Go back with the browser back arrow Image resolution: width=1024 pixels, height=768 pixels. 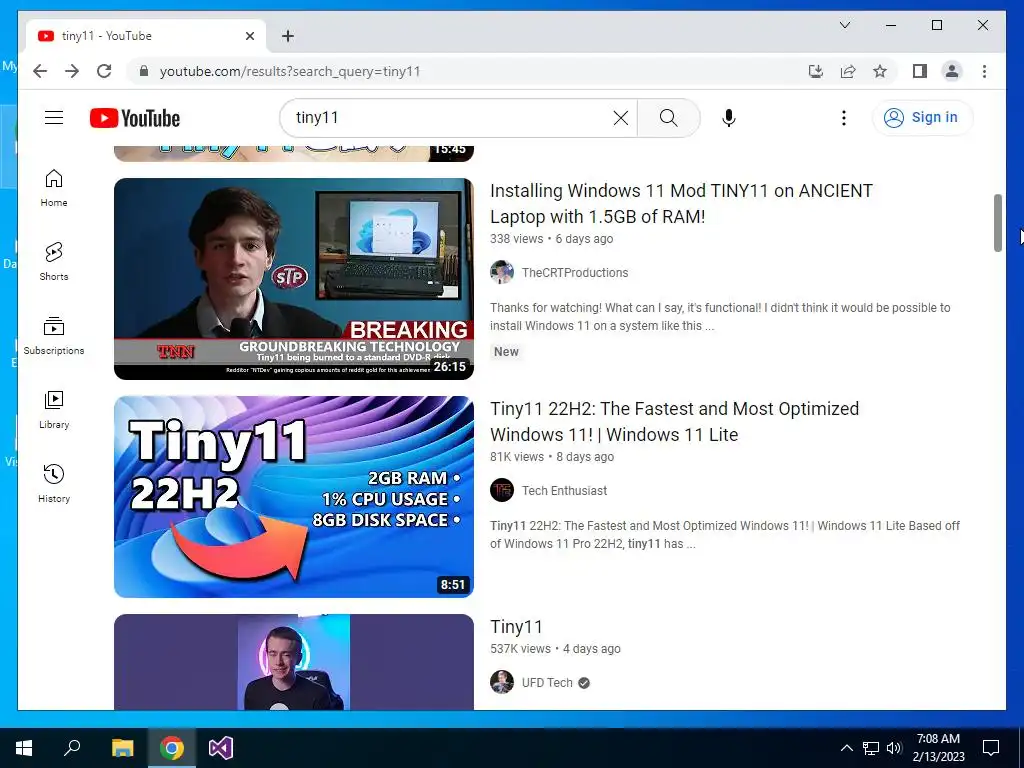40,71
